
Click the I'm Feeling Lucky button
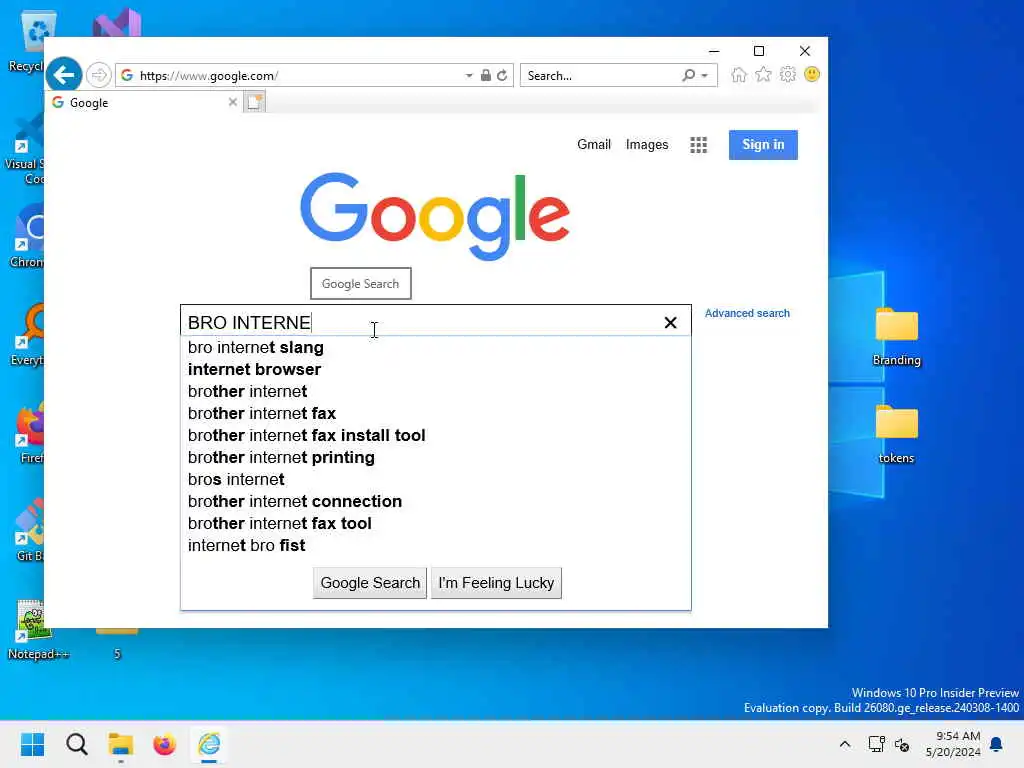[496, 583]
